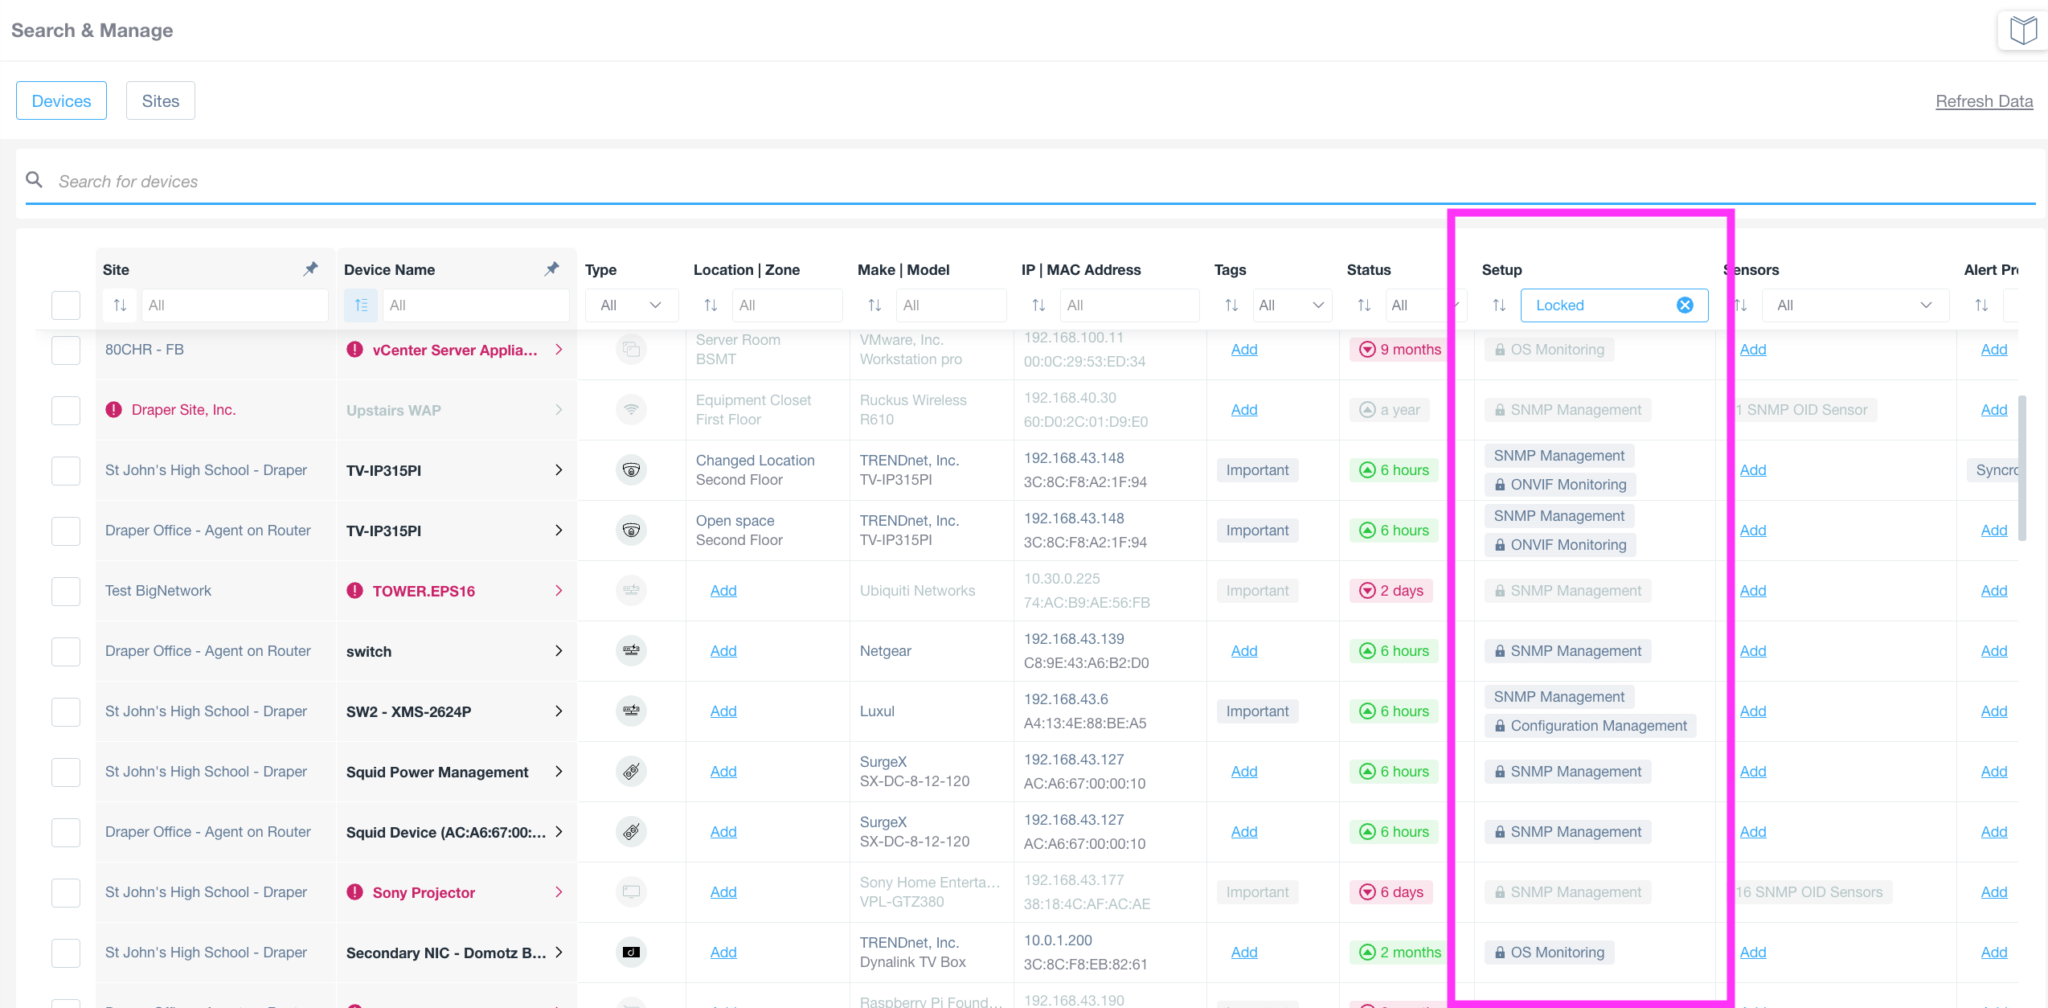Sort the Status column
Viewport: 2048px width, 1008px height.
point(1364,305)
